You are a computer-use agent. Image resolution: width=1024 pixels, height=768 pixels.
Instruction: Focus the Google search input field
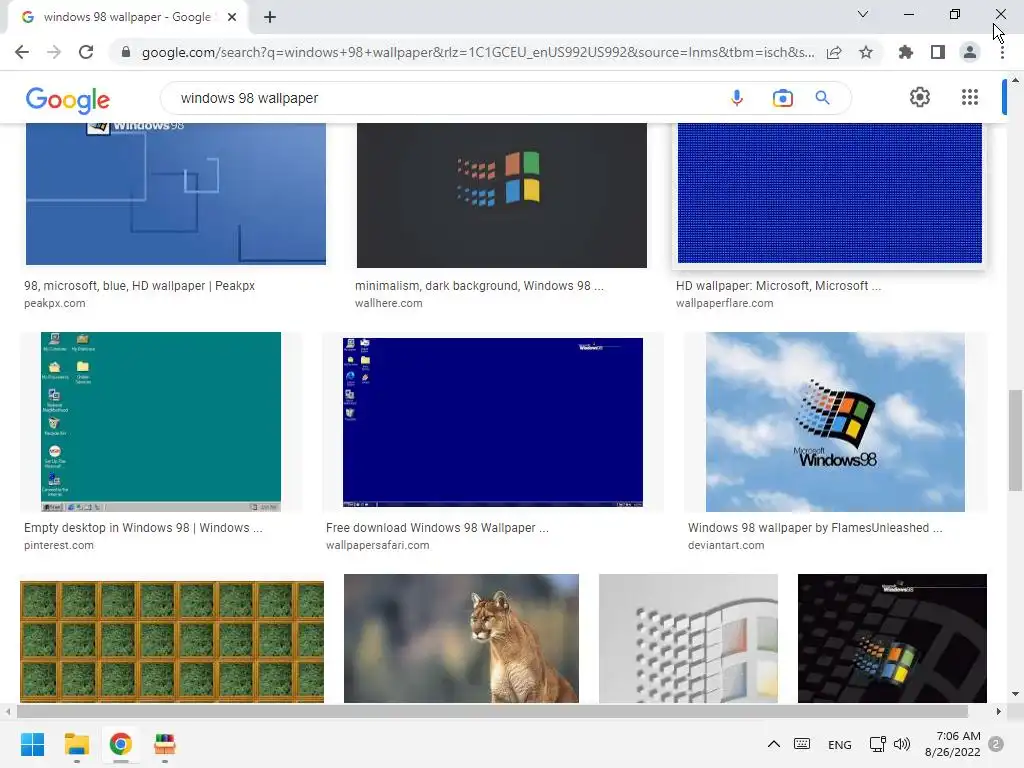pyautogui.click(x=451, y=98)
